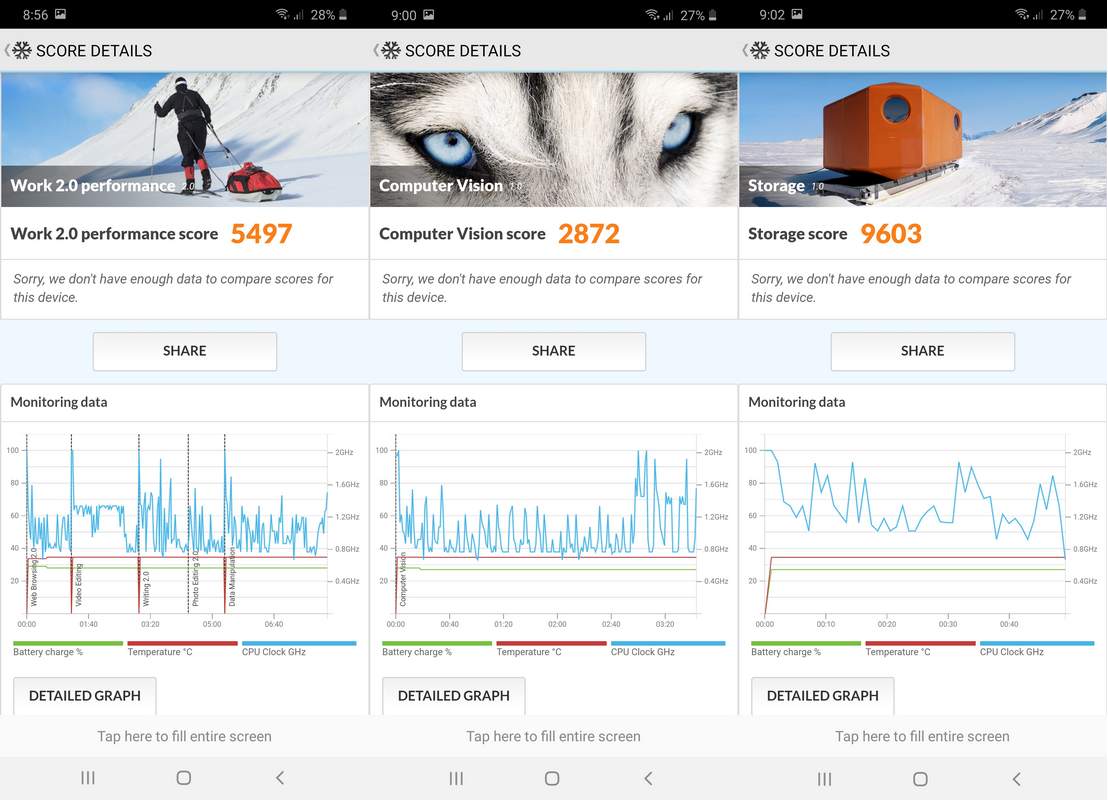Tap Video Editing marker in Work chart
The width and height of the screenshot is (1108, 800).
[x=78, y=585]
